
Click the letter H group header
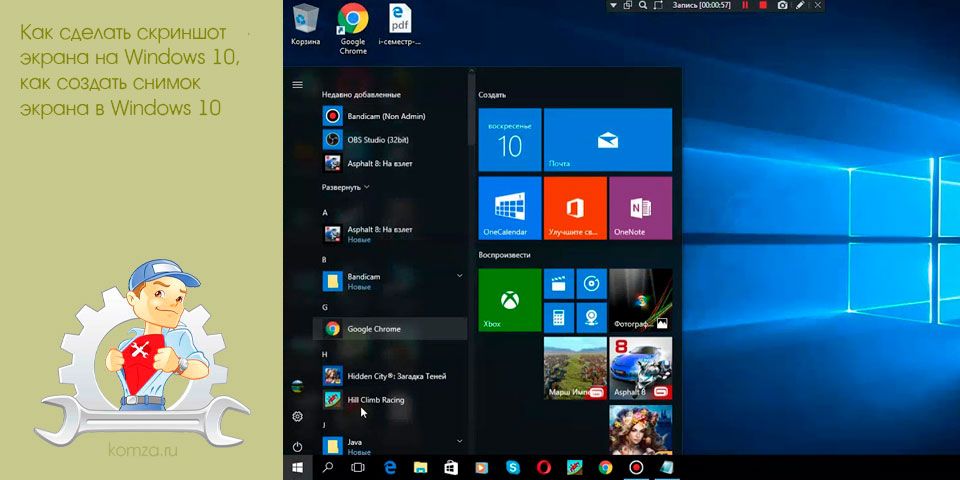tap(325, 354)
